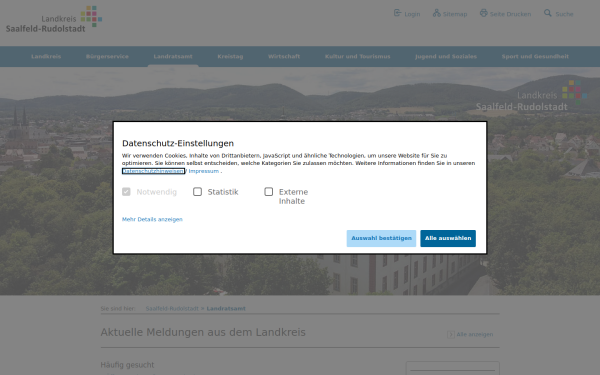
Task: Open the Sport und Gesundheit menu
Action: (x=535, y=56)
